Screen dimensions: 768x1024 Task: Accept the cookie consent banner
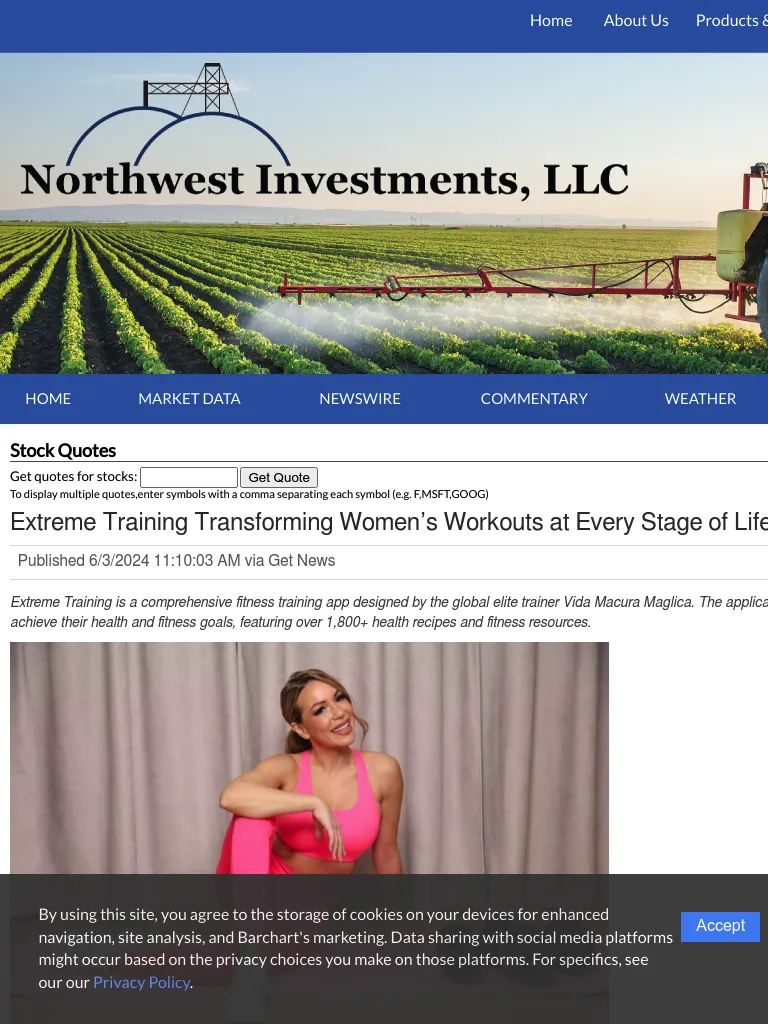(x=720, y=926)
